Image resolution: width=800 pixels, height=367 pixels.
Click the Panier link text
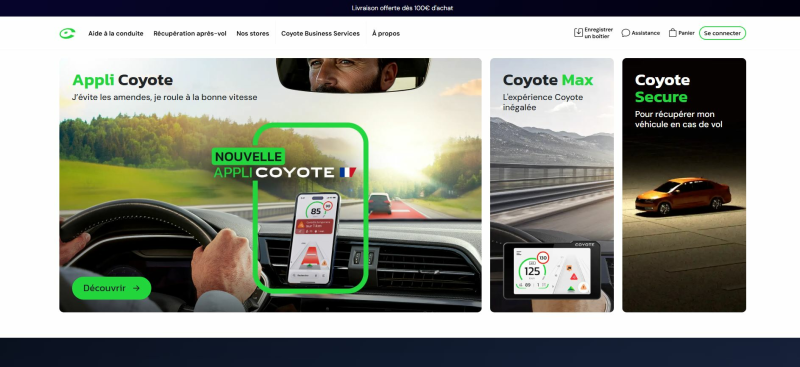click(x=686, y=33)
